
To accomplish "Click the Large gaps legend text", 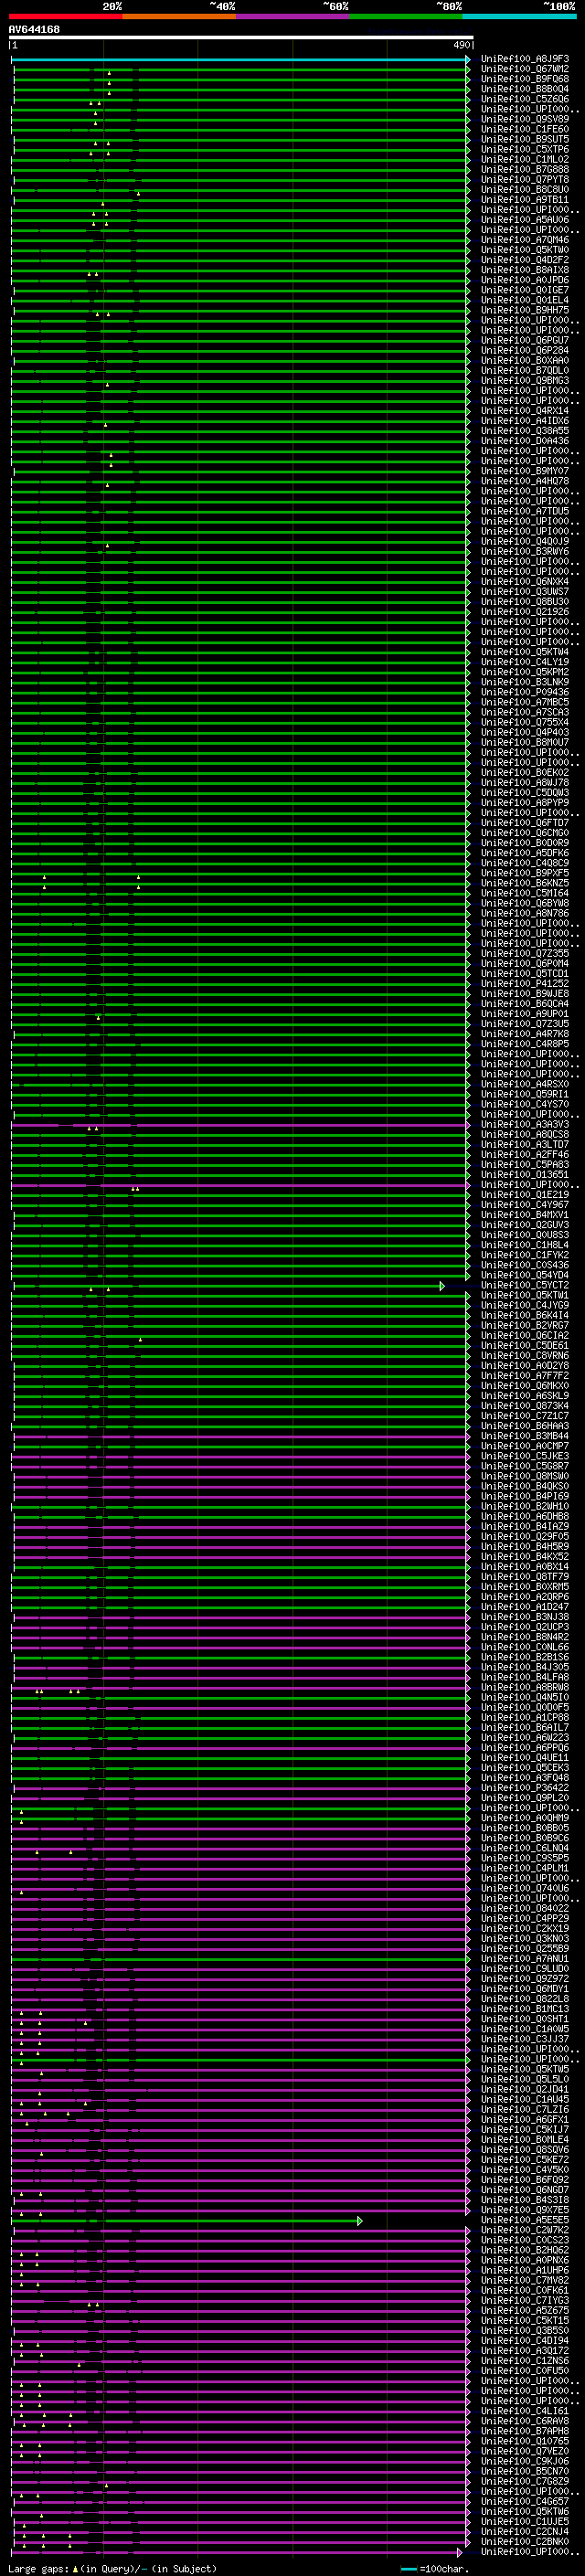I will [x=112, y=2568].
